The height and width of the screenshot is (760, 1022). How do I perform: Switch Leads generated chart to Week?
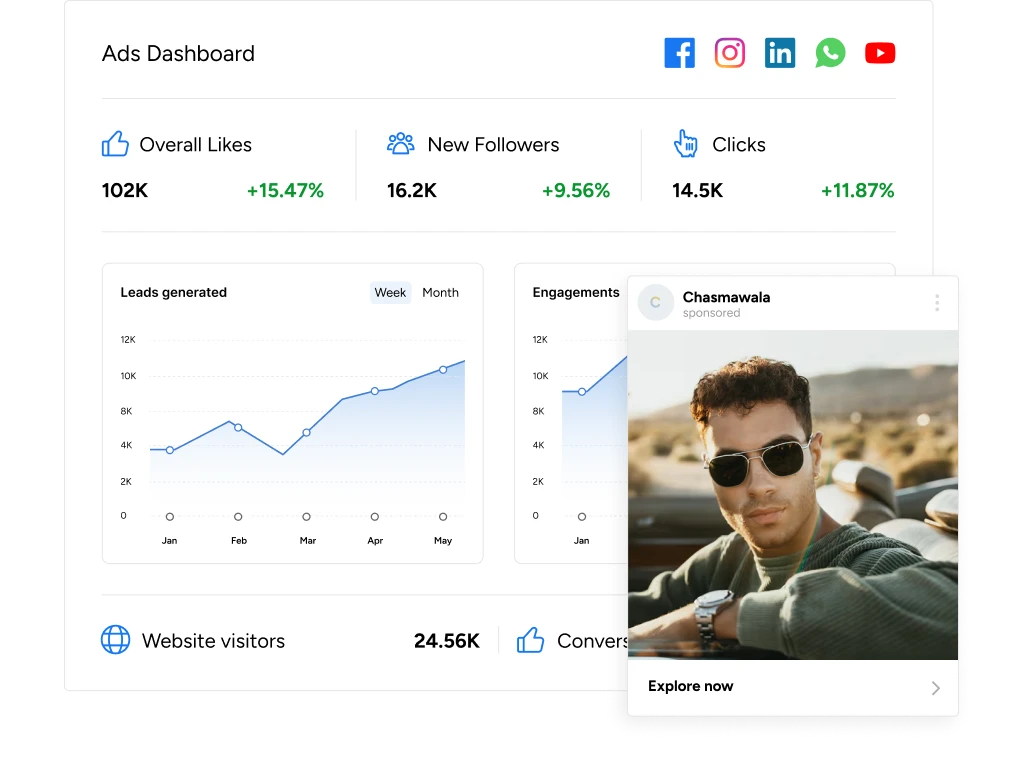(x=390, y=293)
